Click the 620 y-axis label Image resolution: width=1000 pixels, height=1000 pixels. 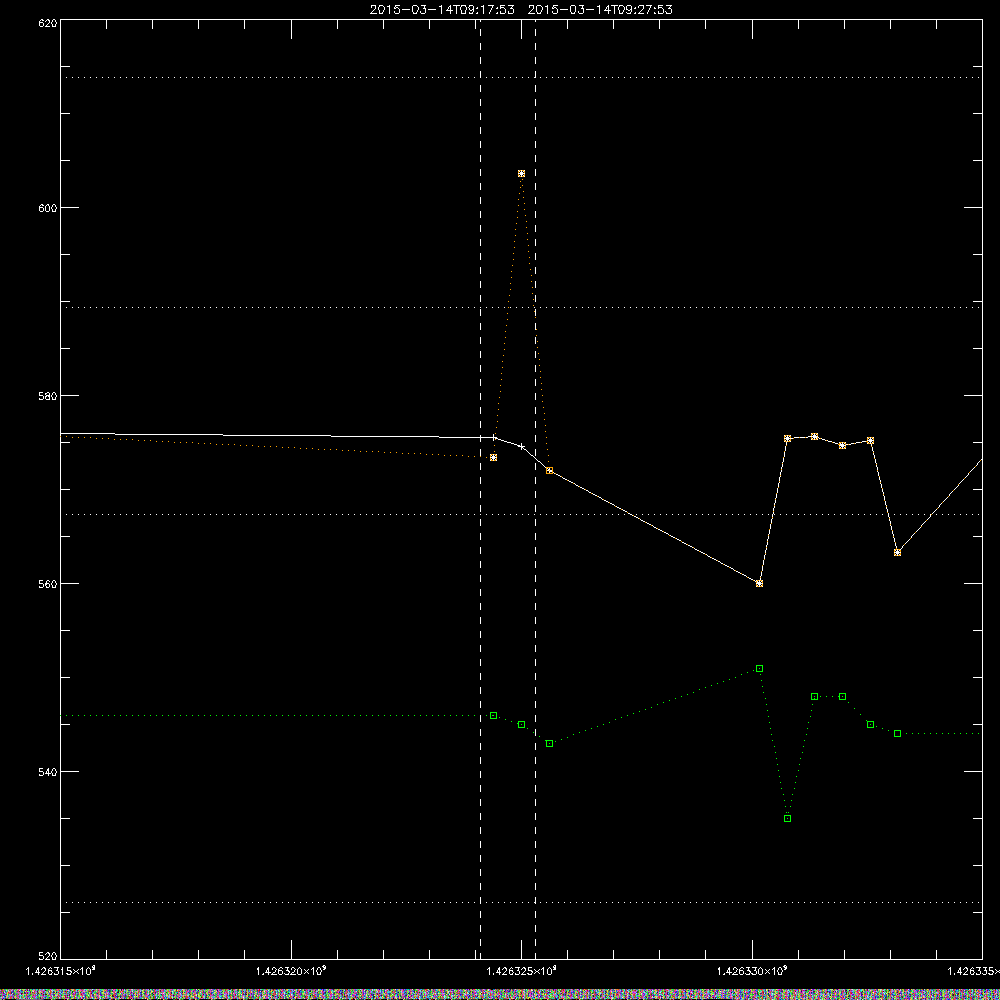48,24
